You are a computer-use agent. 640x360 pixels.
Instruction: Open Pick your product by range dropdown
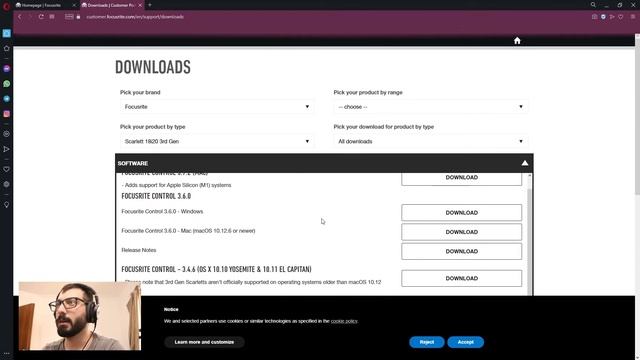(431, 107)
